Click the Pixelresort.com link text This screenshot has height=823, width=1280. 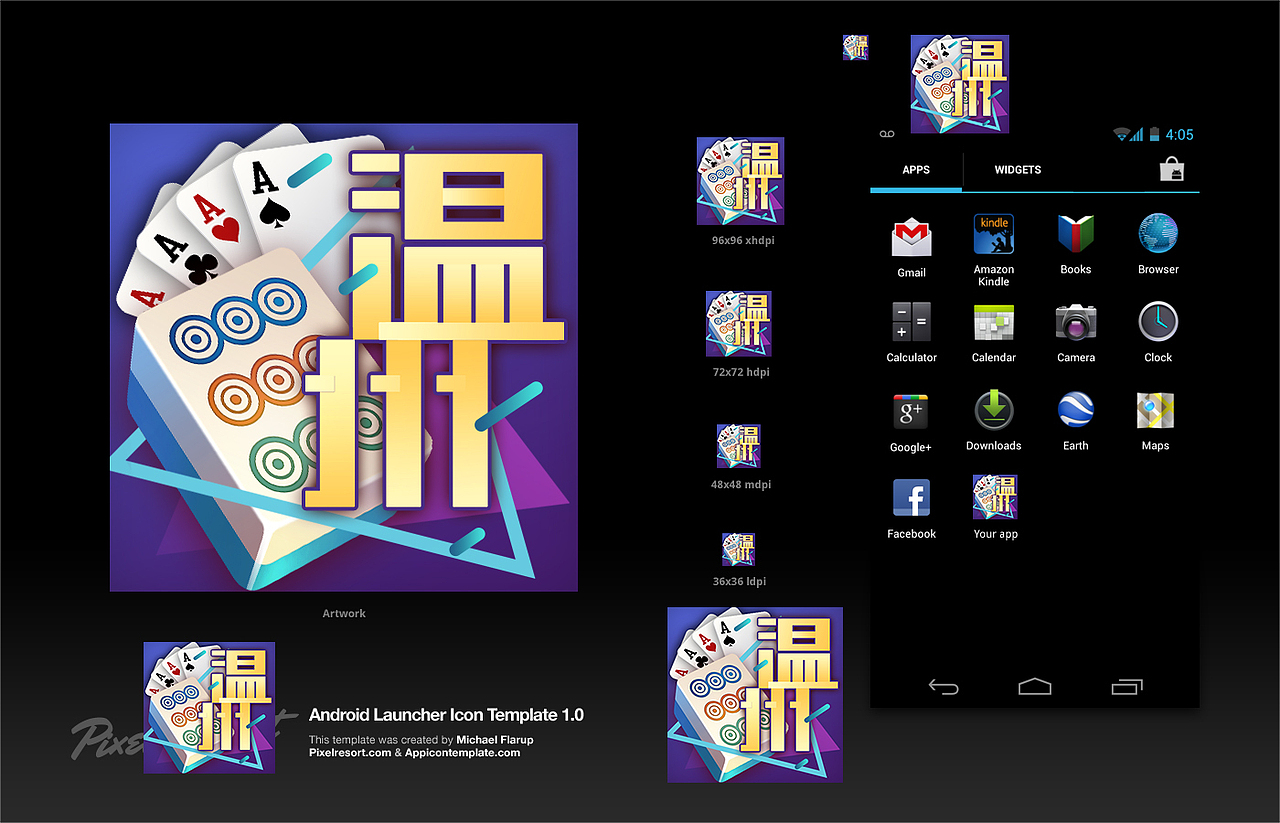[x=350, y=752]
